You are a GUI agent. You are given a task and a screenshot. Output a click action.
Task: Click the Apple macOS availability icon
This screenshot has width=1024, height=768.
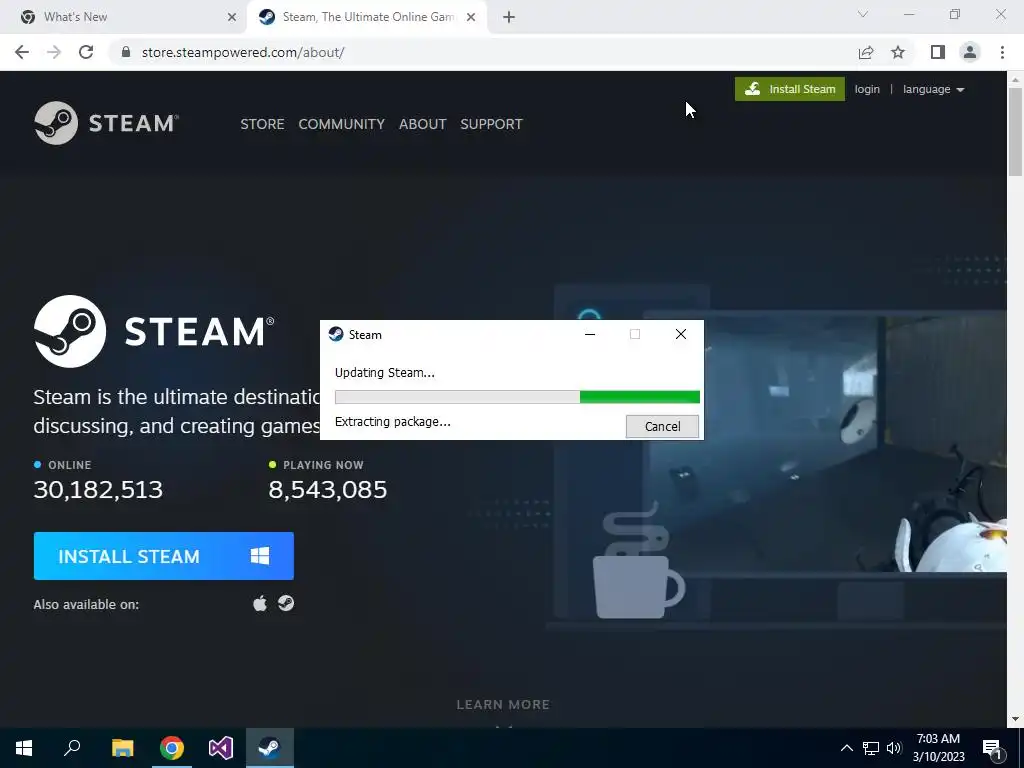tap(260, 603)
